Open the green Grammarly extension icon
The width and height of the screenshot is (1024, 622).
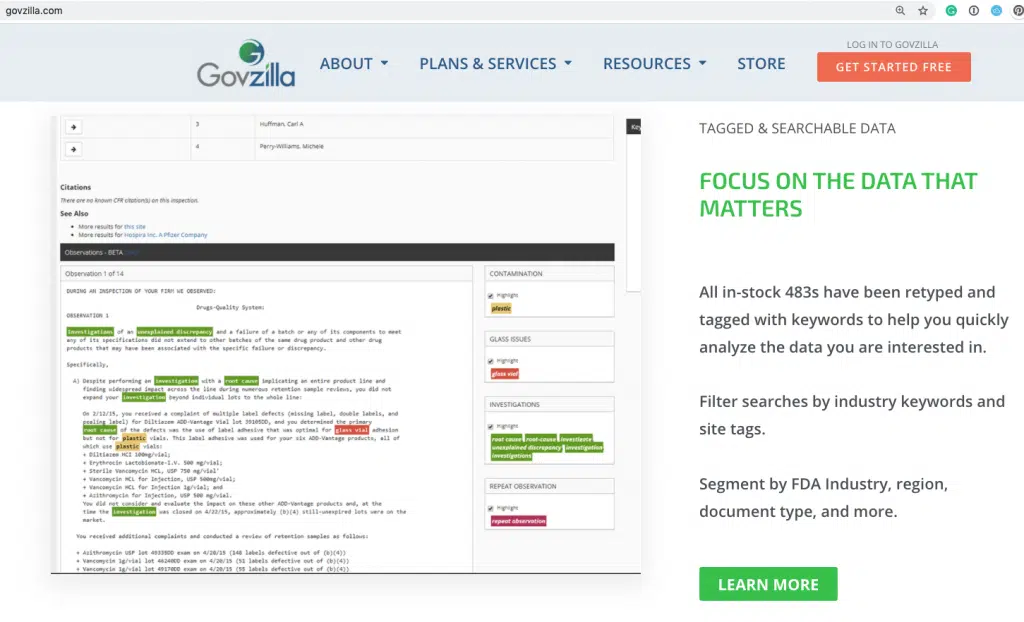click(x=951, y=10)
